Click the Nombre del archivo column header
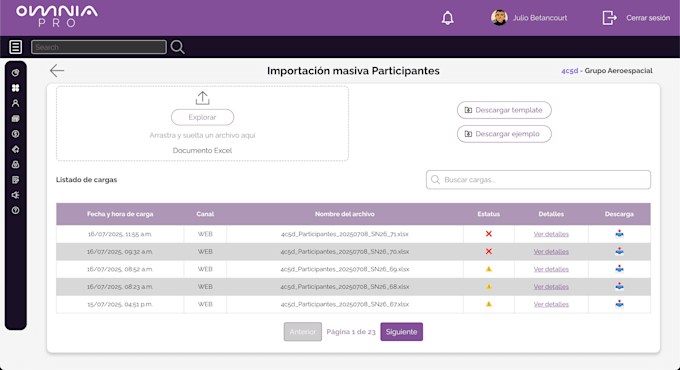This screenshot has width=680, height=370. [x=345, y=214]
